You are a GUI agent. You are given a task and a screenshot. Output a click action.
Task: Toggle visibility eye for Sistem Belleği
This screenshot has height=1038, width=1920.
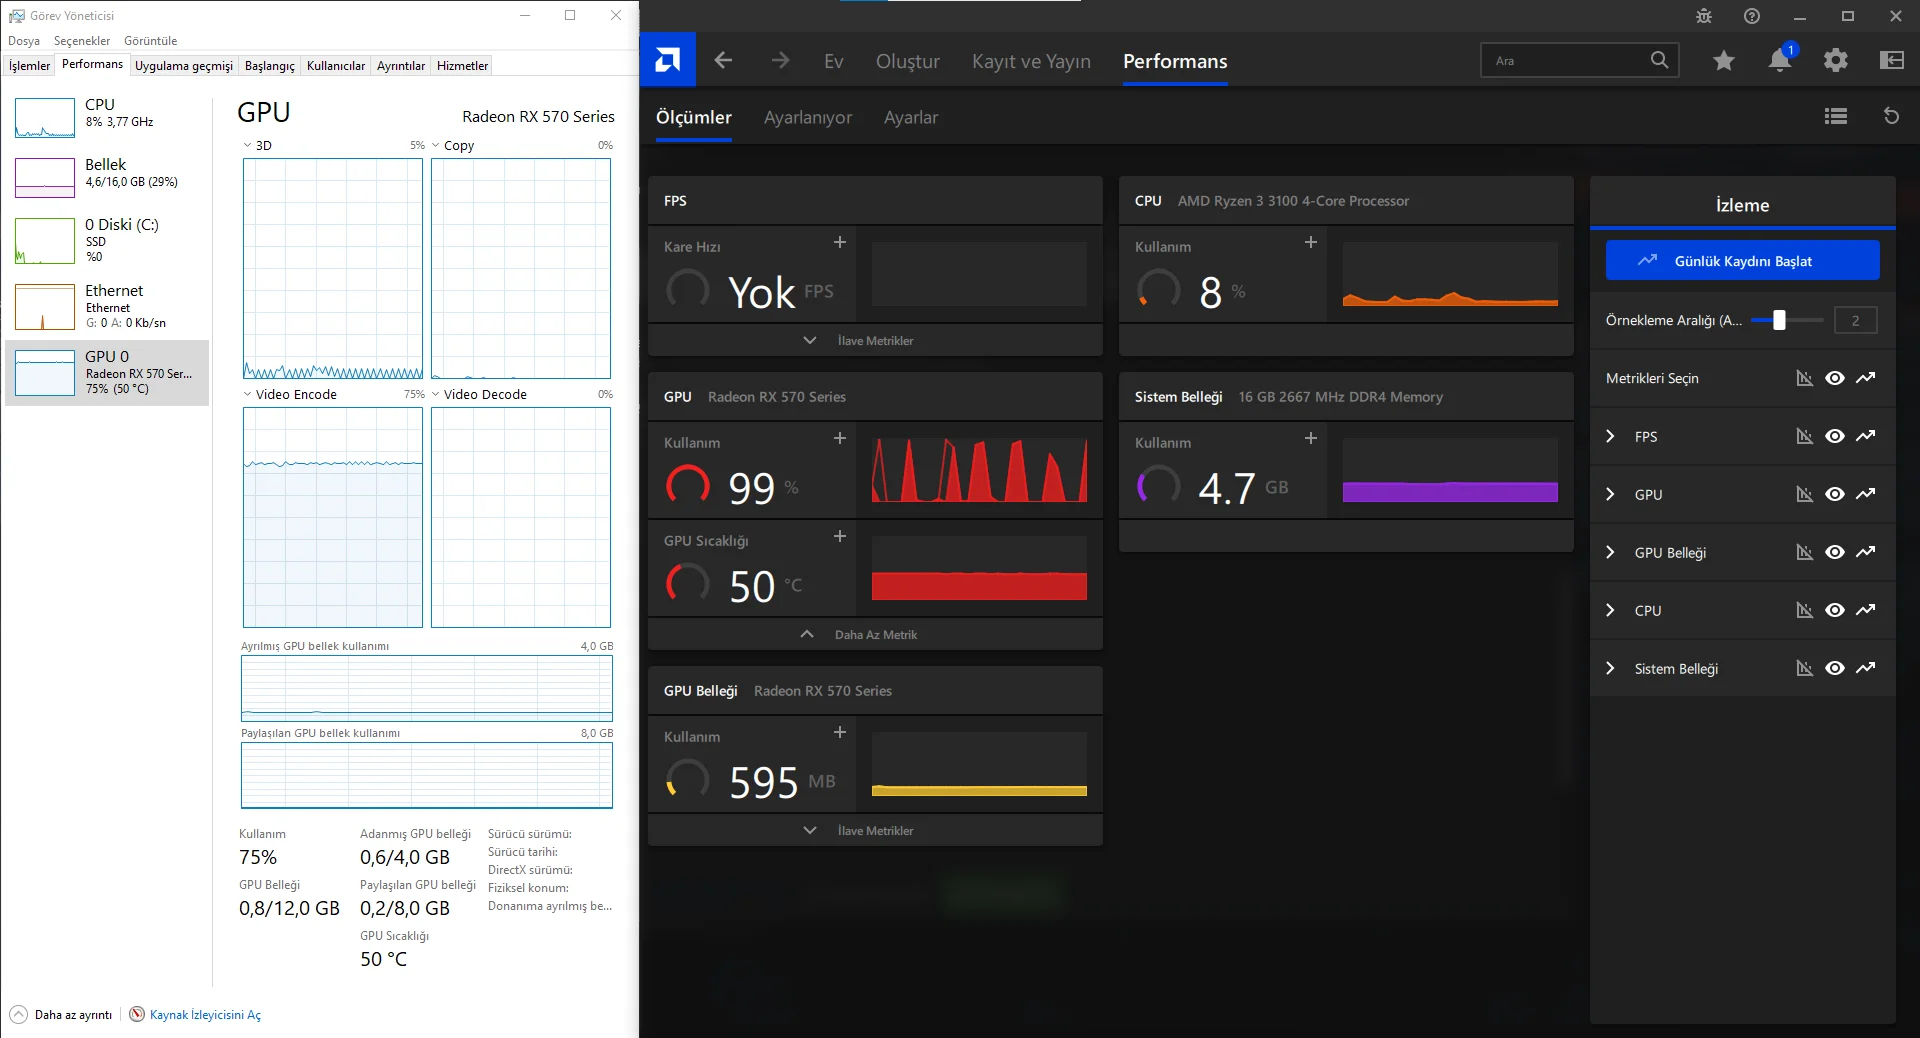click(1834, 668)
